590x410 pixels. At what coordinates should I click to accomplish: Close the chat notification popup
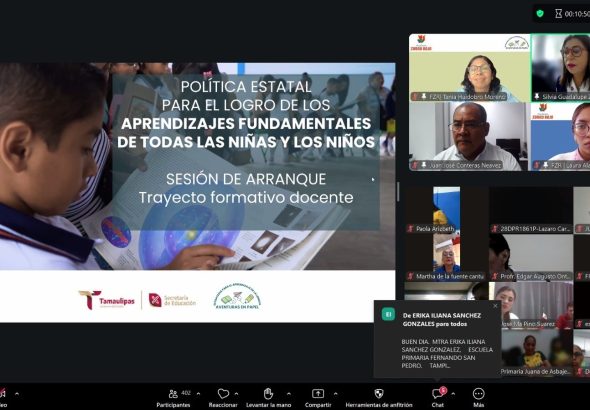point(495,306)
